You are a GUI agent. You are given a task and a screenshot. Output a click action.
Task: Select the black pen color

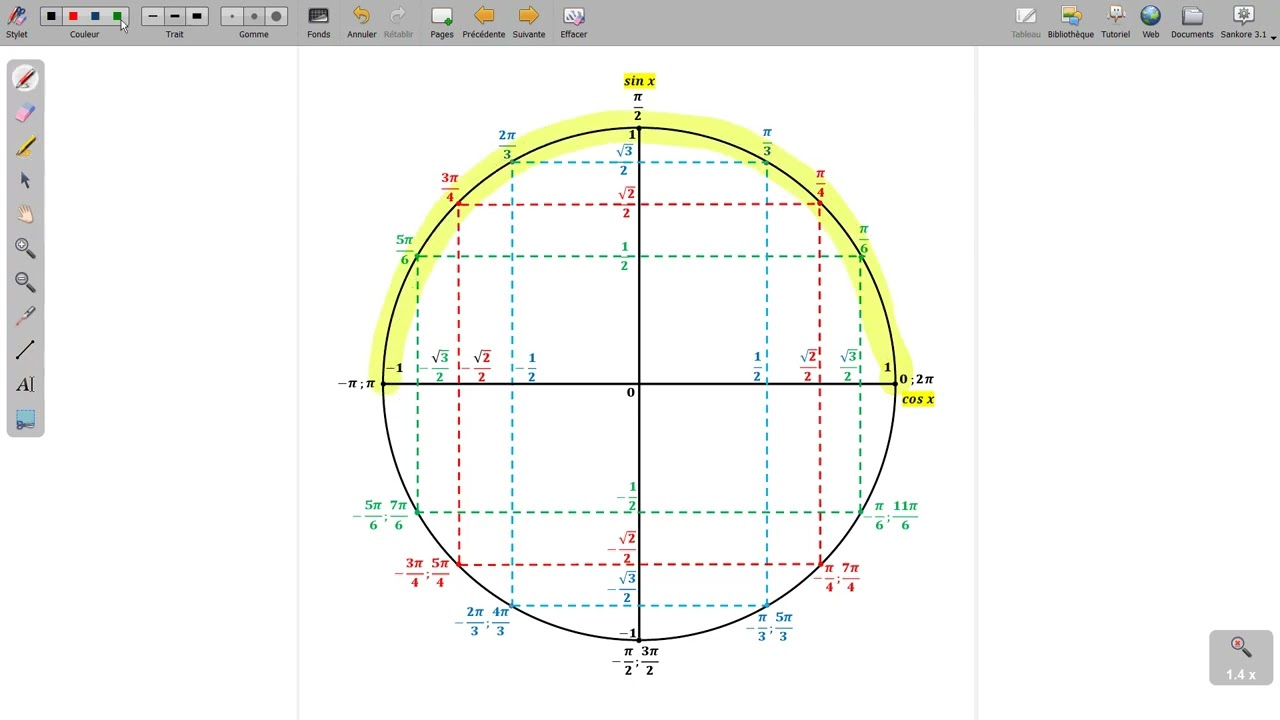click(51, 16)
